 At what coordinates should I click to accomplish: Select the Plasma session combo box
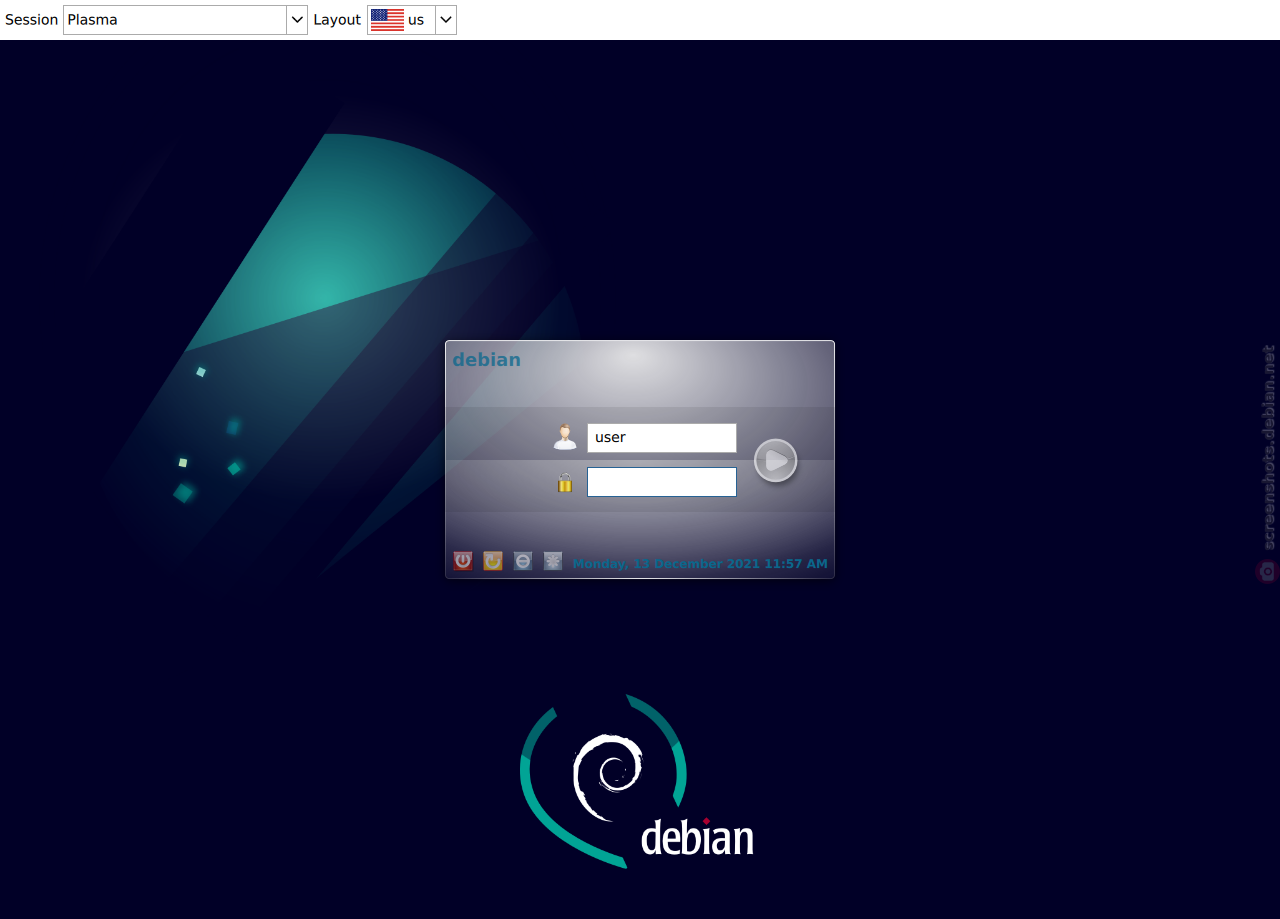pos(185,20)
